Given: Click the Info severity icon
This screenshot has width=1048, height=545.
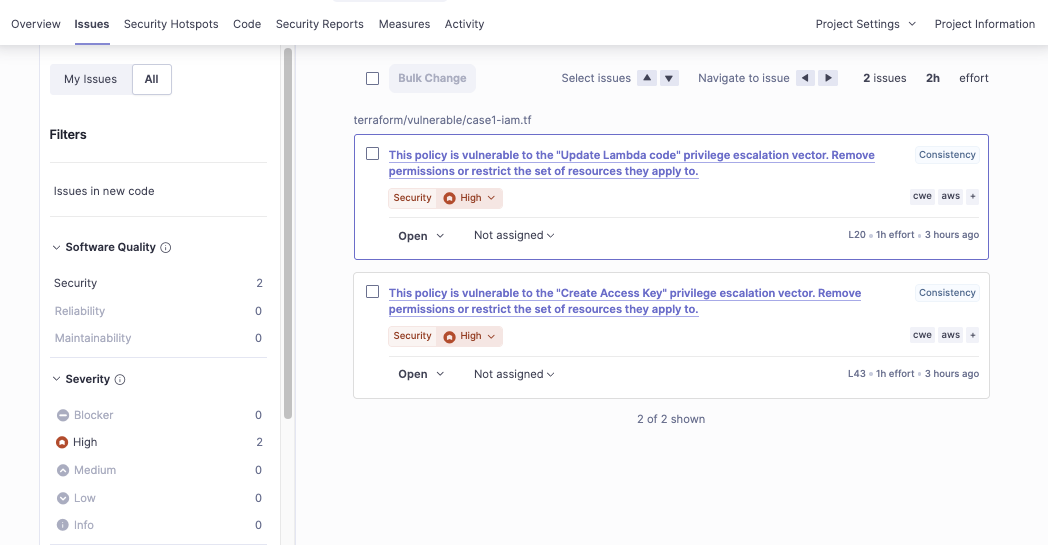Looking at the screenshot, I should pyautogui.click(x=63, y=525).
